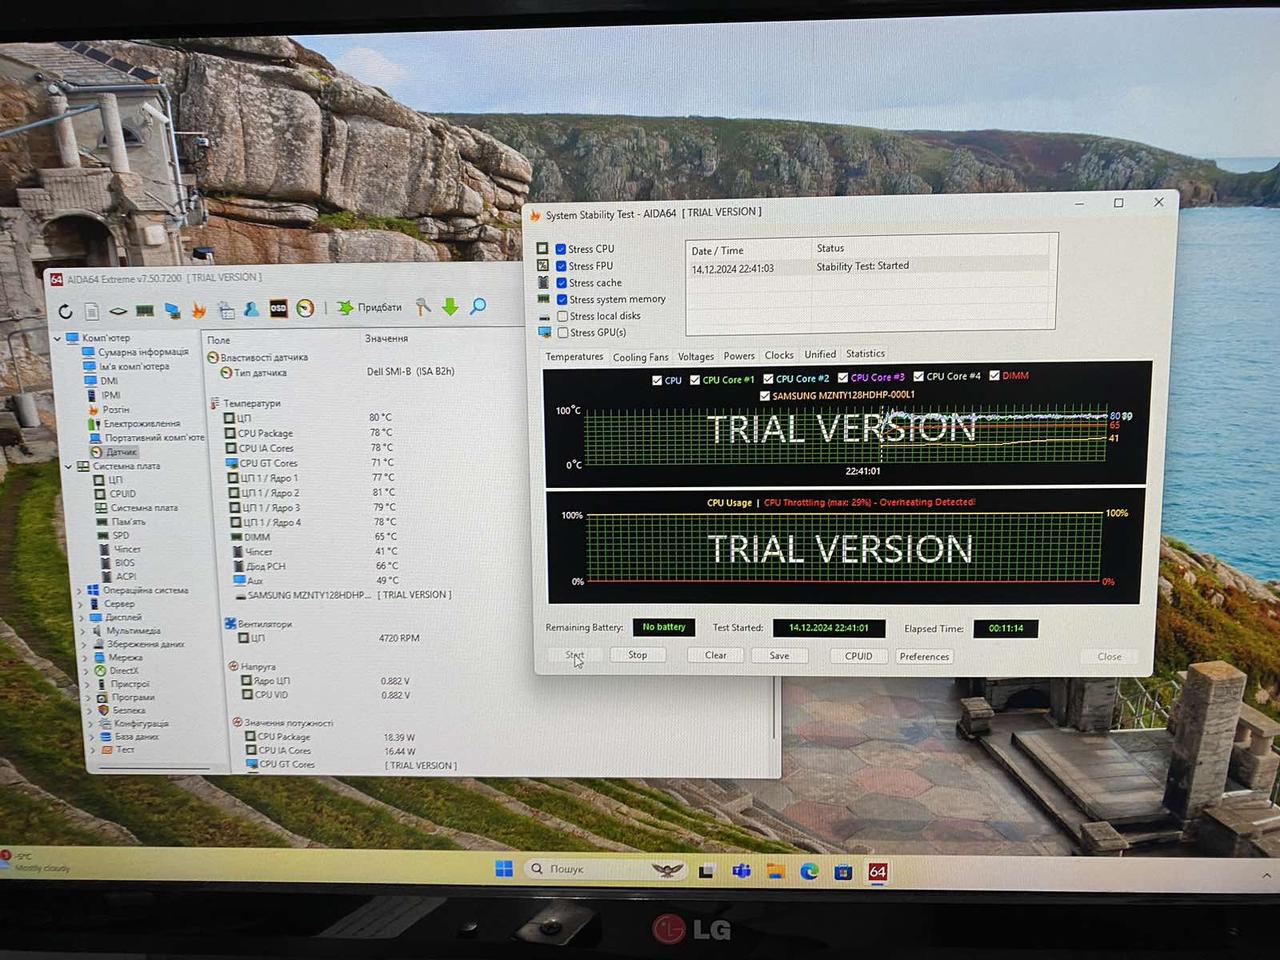Collapse the Системна плата tree node
Screen dimensions: 1280x960
[x=69, y=467]
